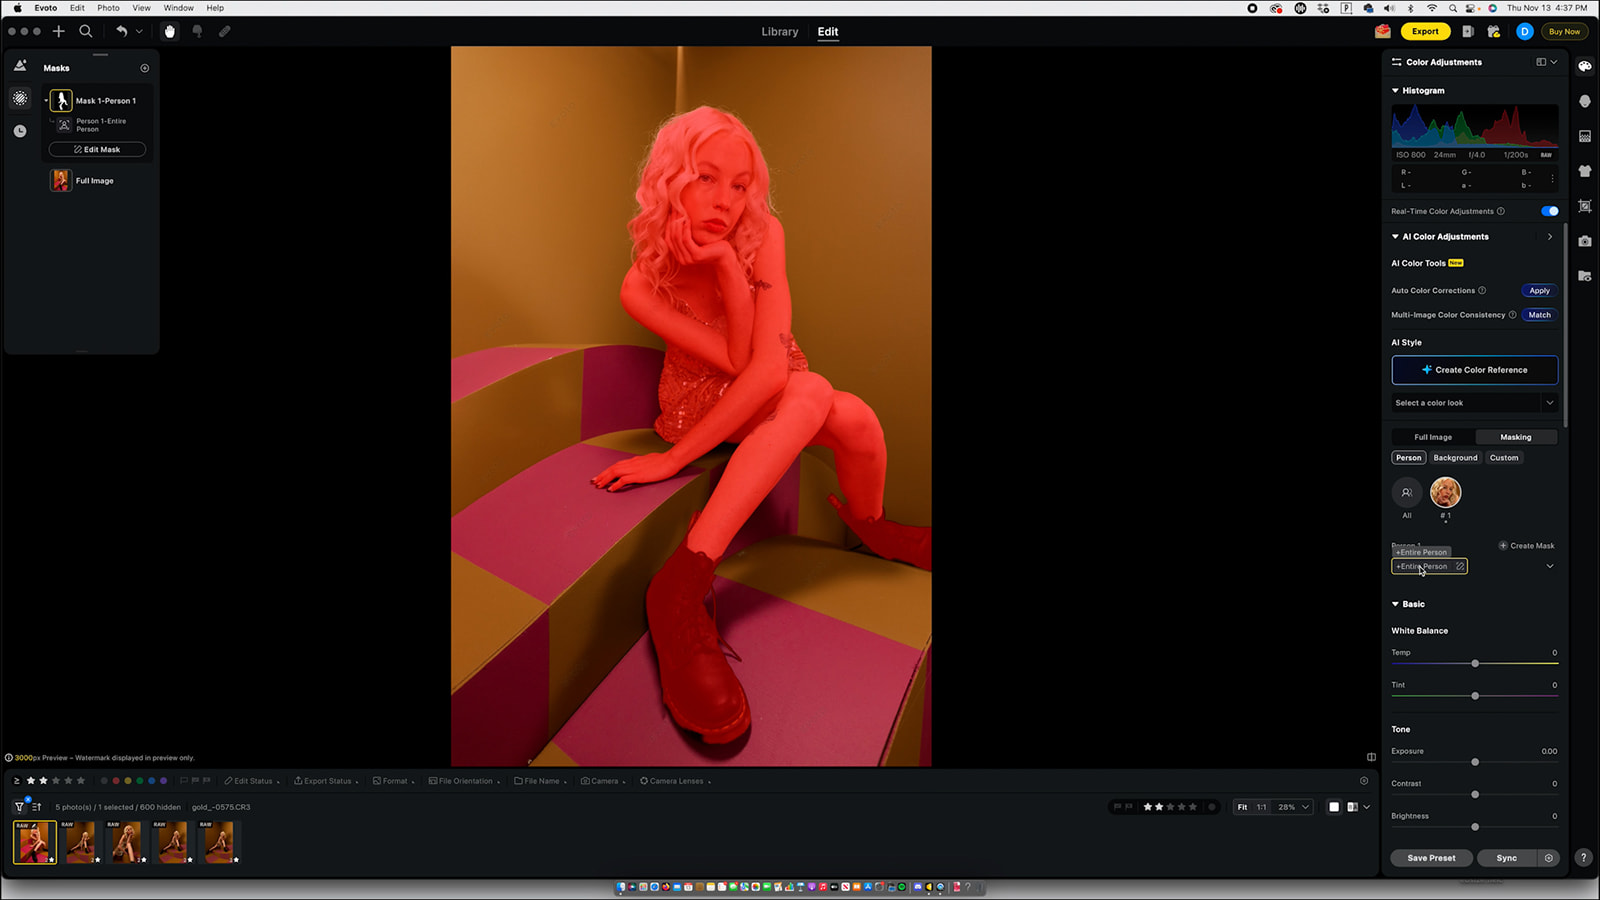Disable Real-Time Color Adjustments
This screenshot has height=900, width=1600.
click(x=1549, y=211)
